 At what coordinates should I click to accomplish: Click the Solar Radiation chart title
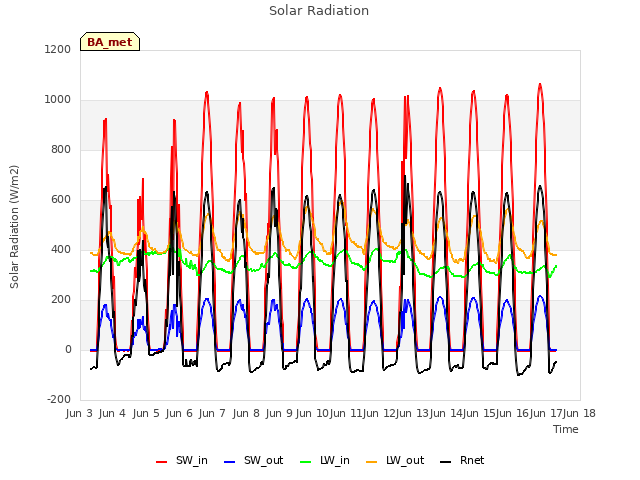point(319,11)
